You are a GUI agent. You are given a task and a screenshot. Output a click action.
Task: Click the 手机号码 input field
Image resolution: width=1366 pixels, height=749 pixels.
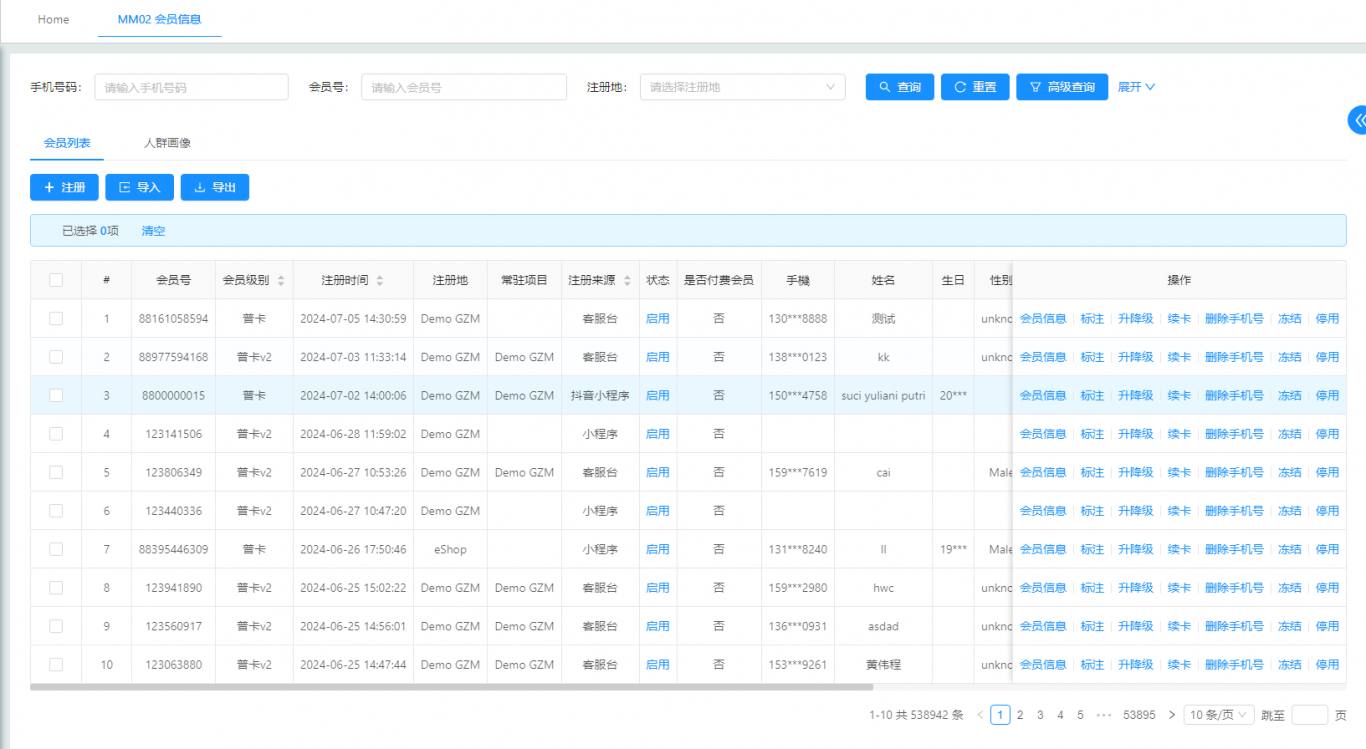pyautogui.click(x=191, y=87)
